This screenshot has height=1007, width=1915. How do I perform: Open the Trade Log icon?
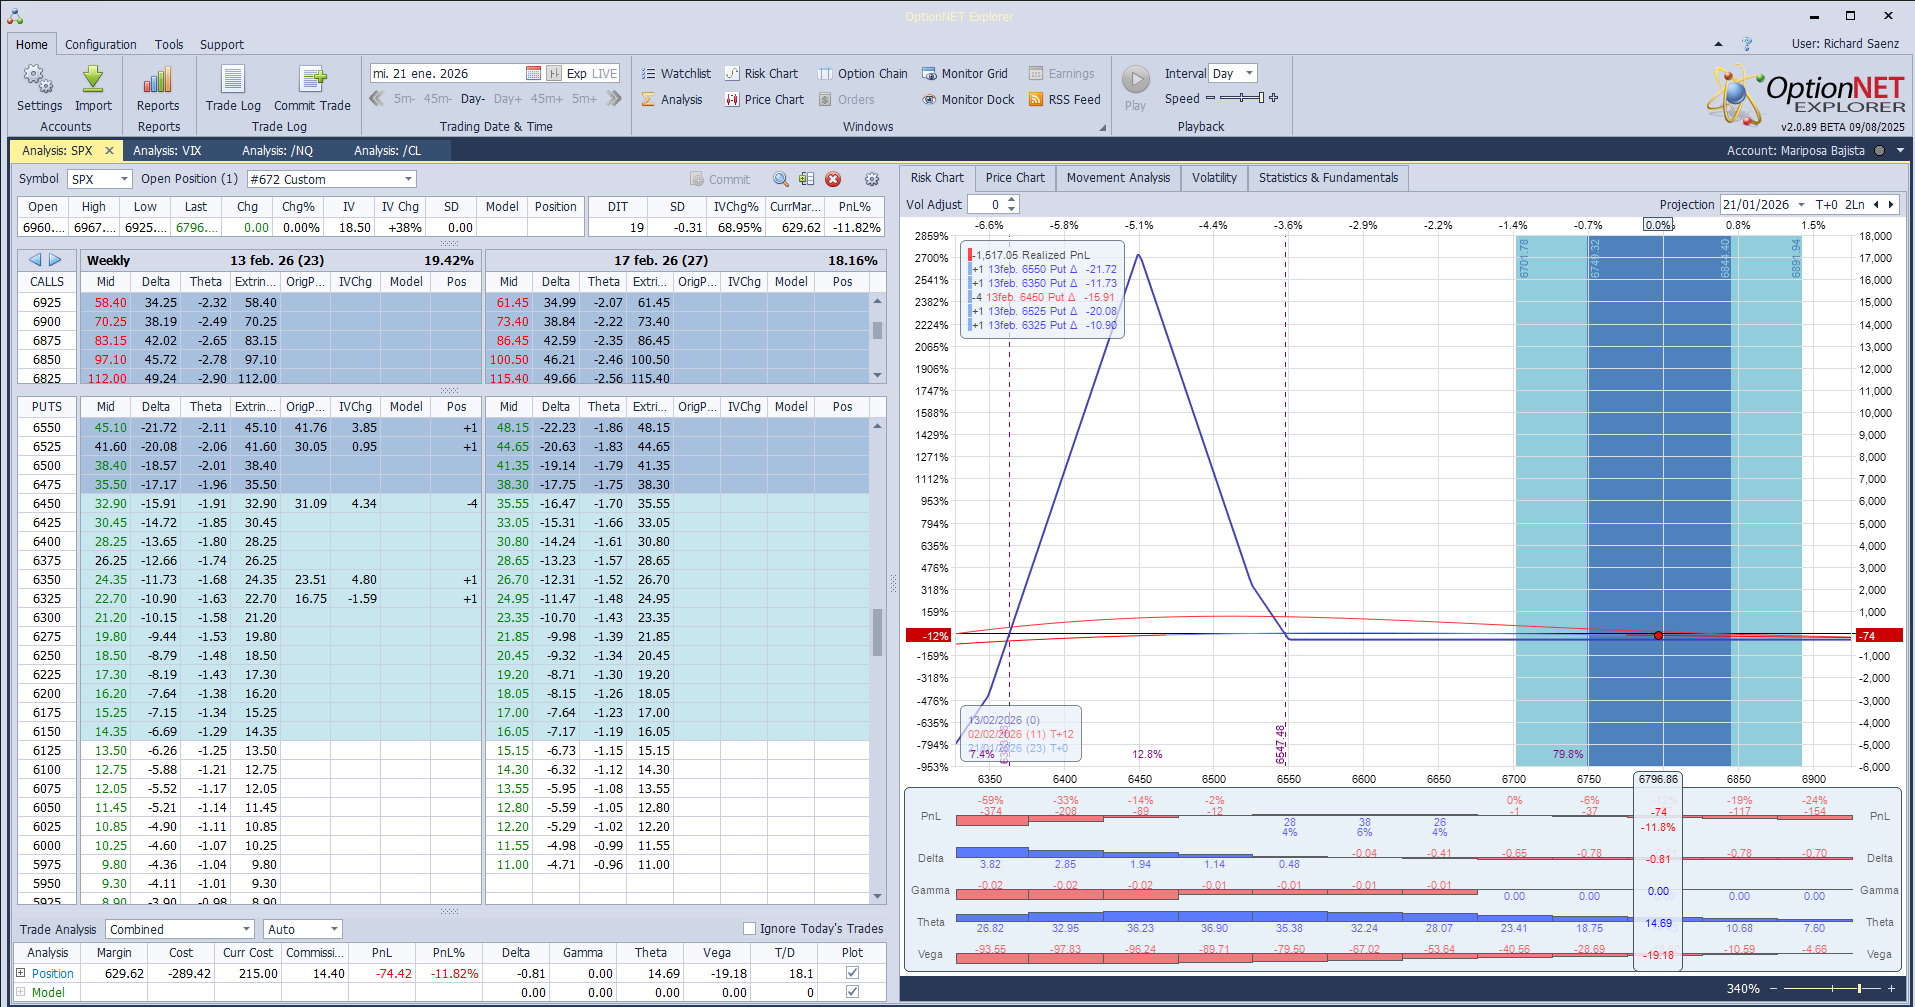[232, 80]
